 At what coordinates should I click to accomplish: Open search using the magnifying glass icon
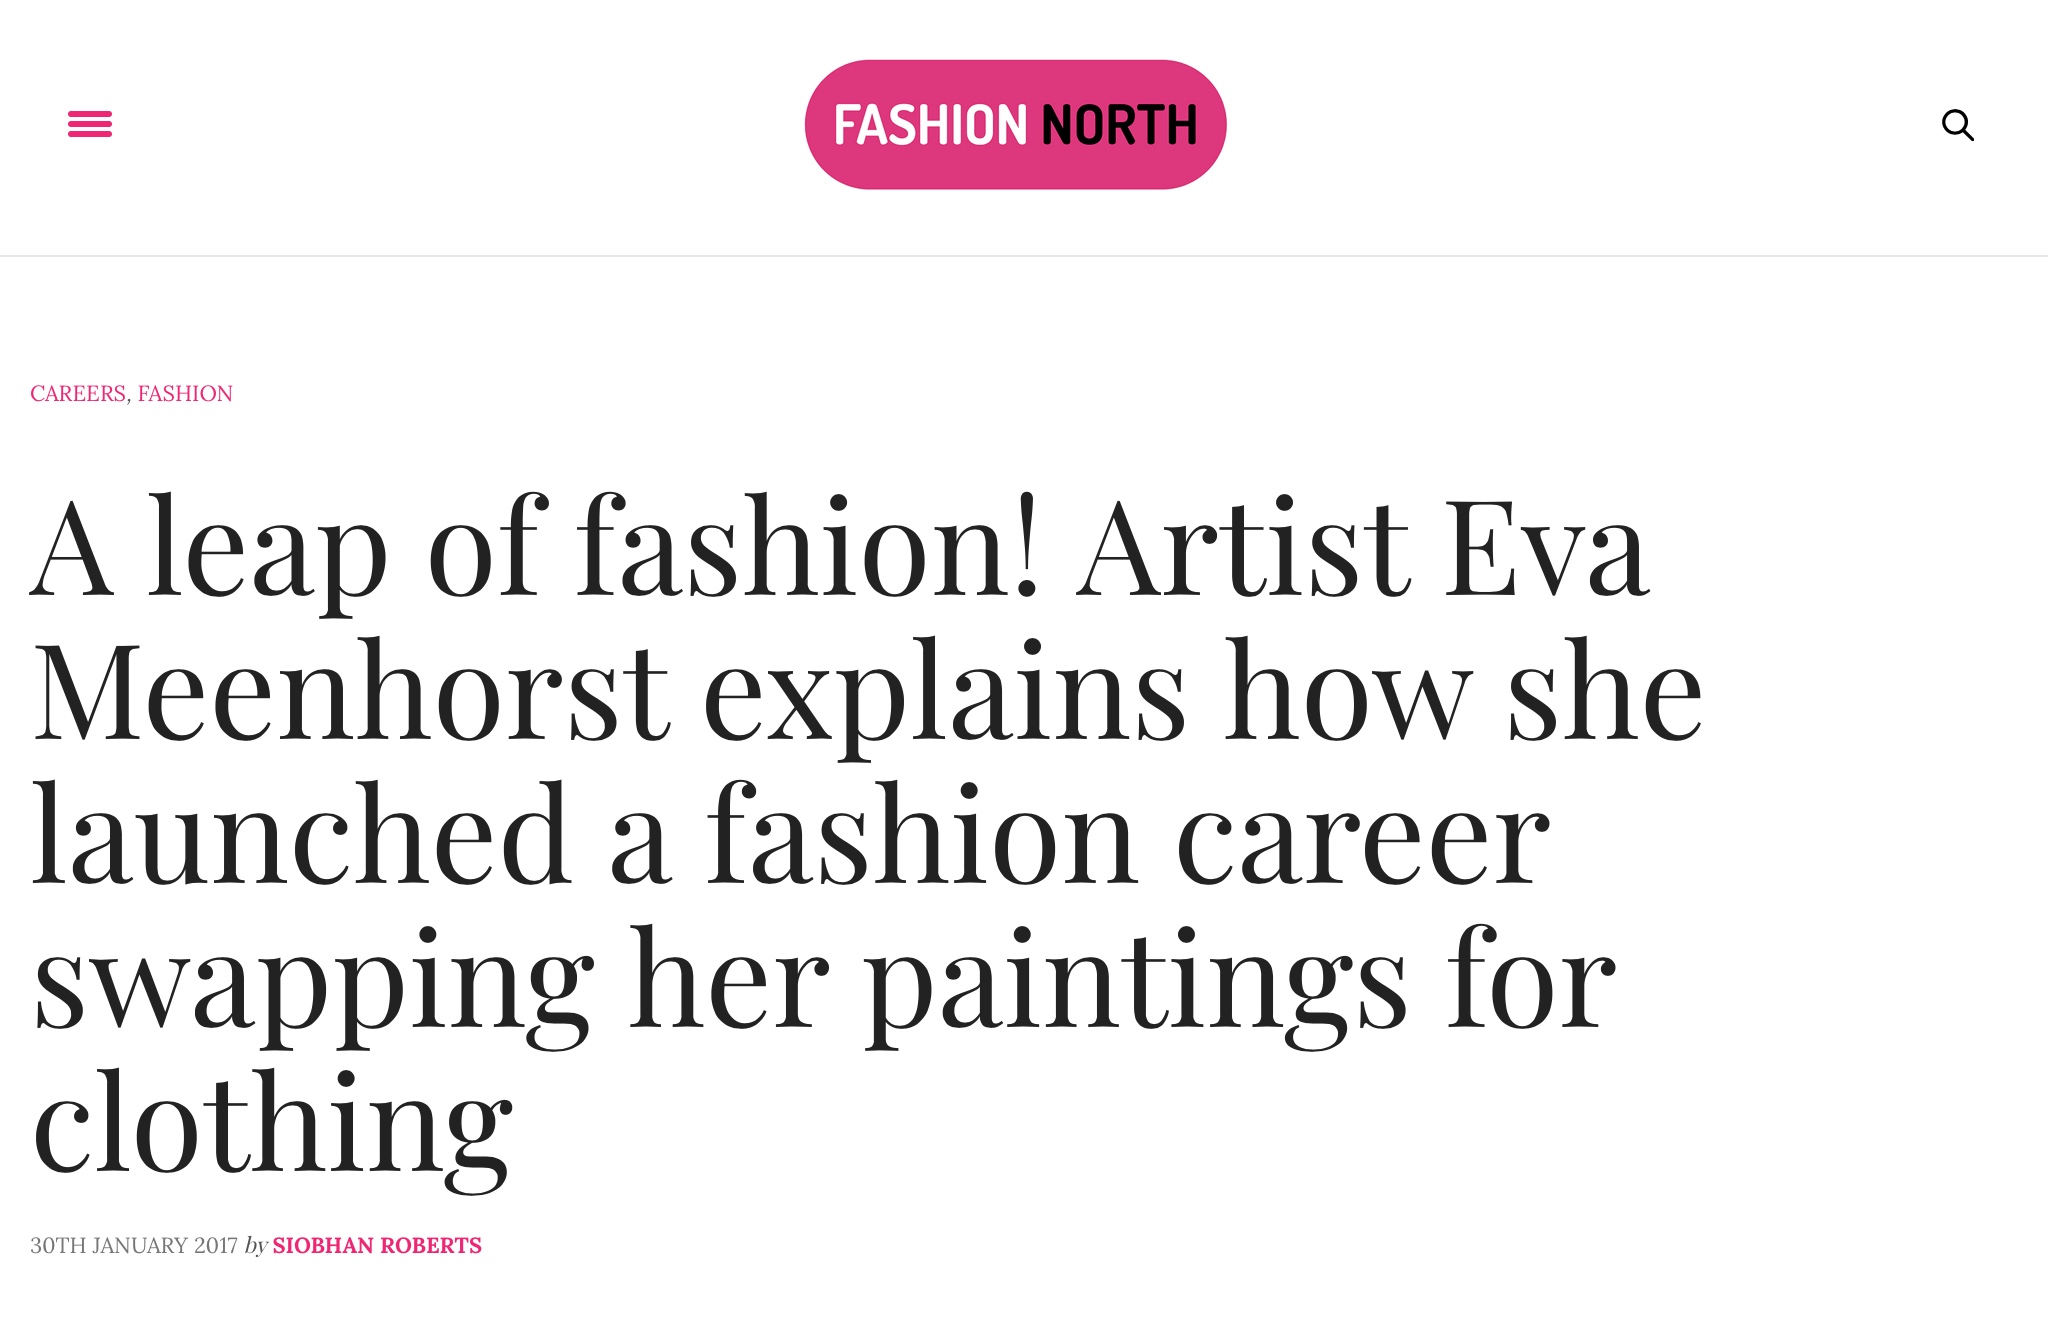1957,125
